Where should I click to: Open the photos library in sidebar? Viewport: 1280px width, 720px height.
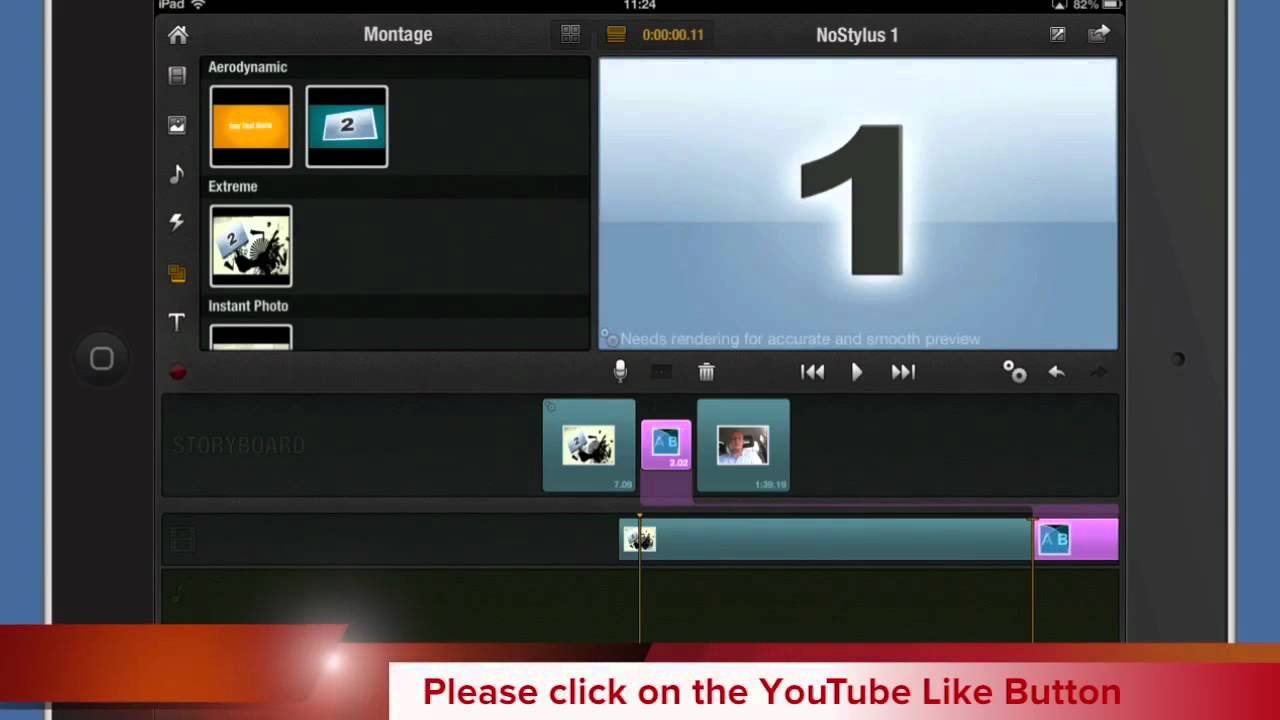[177, 125]
